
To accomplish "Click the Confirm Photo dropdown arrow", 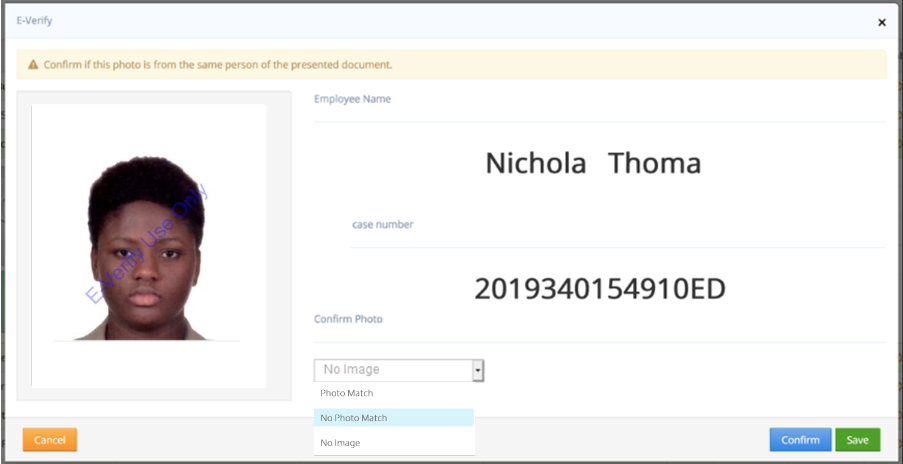I will coord(478,370).
